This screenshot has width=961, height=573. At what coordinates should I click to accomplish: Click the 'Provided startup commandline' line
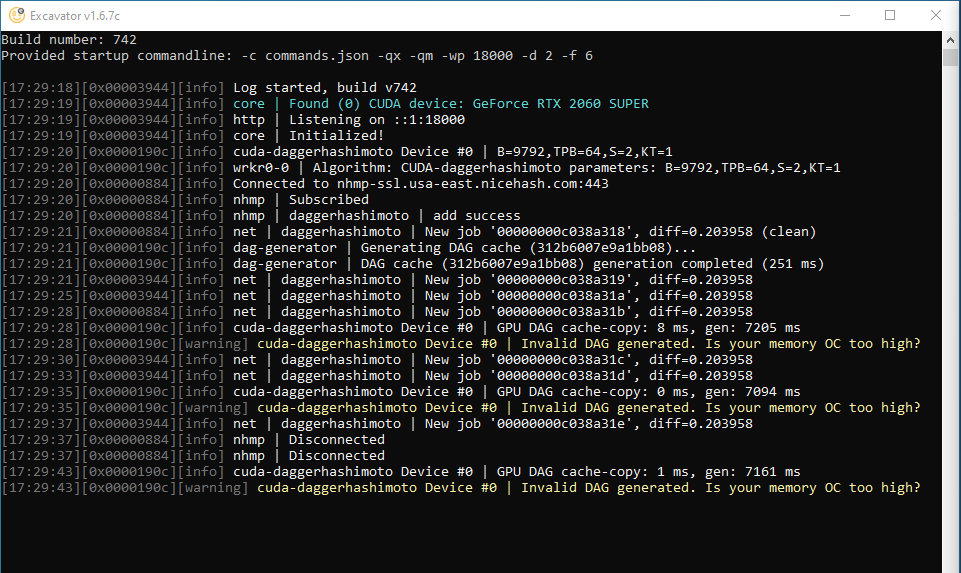[297, 56]
